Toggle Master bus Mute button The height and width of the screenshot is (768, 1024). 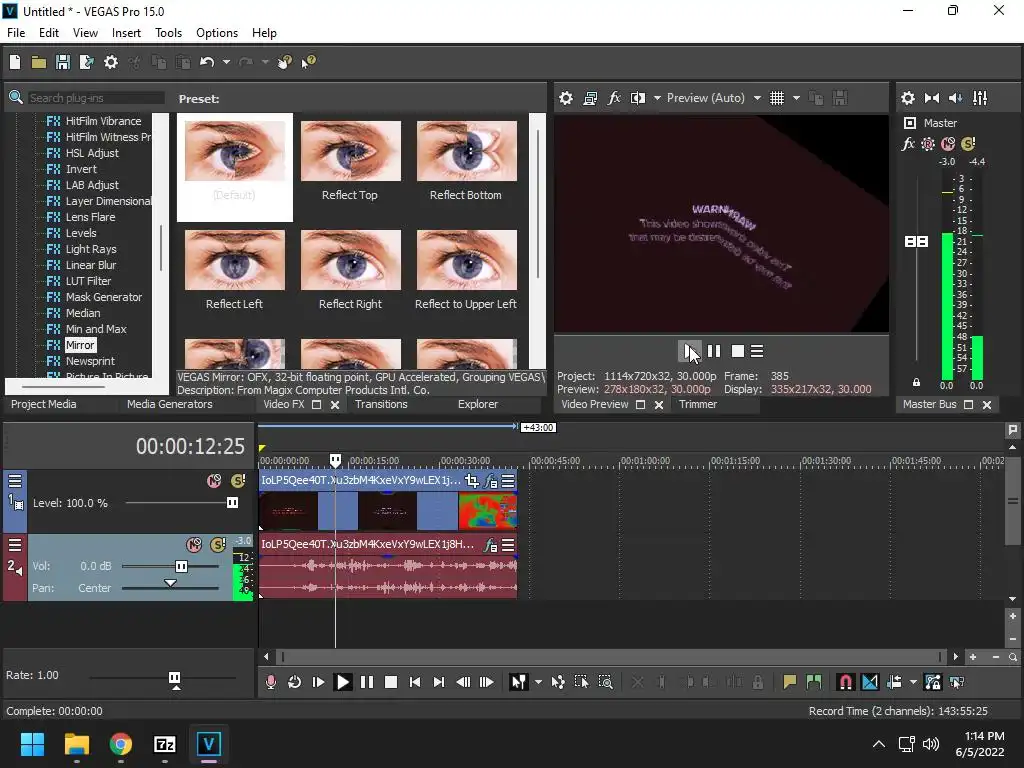pyautogui.click(x=948, y=144)
